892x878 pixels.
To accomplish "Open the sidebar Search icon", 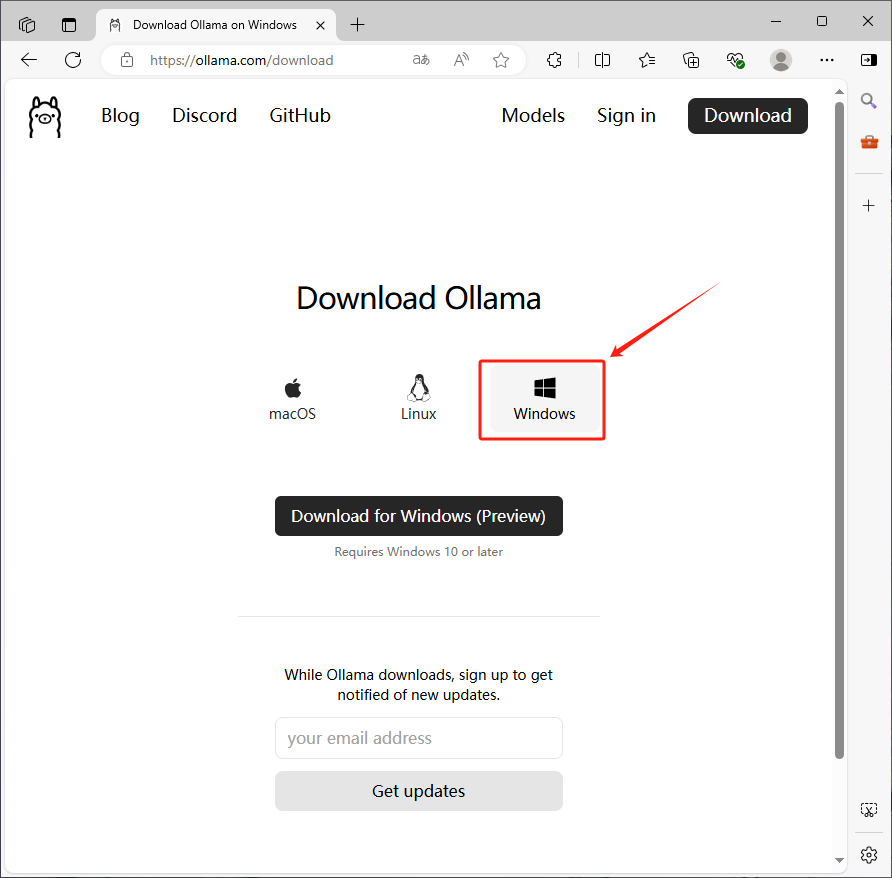I will 868,101.
